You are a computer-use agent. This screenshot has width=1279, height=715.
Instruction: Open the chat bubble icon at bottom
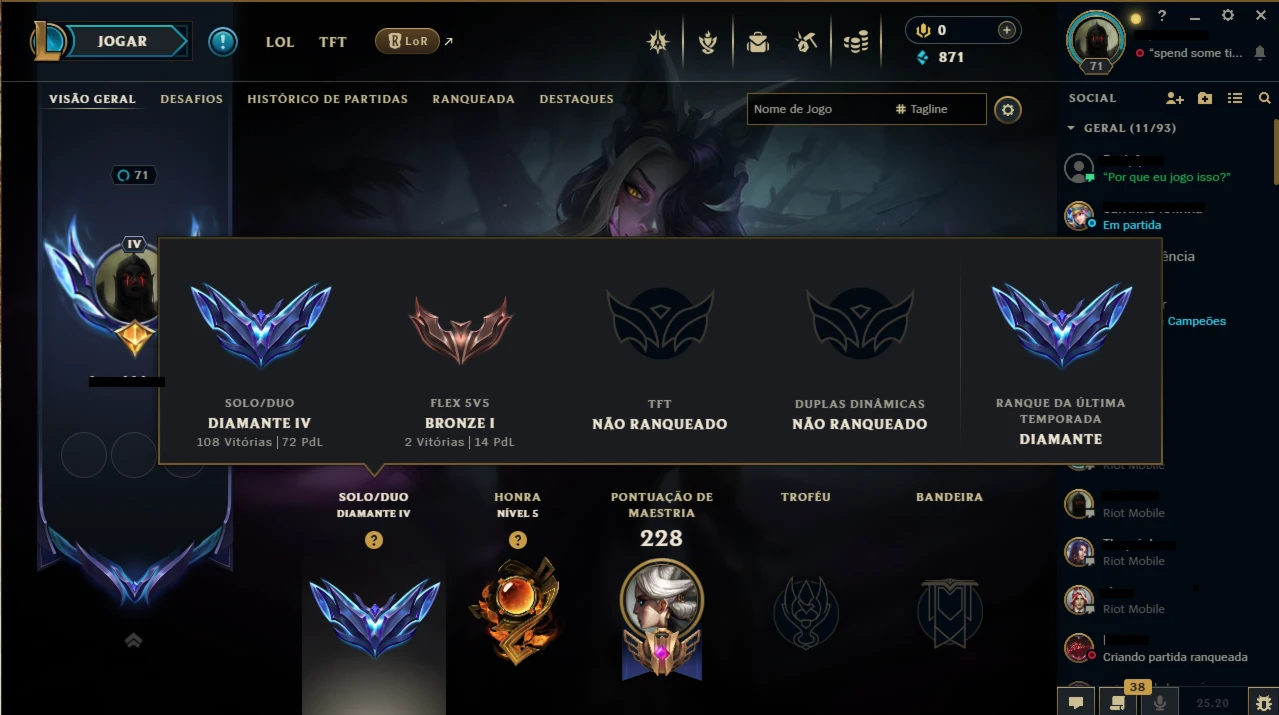click(1076, 702)
